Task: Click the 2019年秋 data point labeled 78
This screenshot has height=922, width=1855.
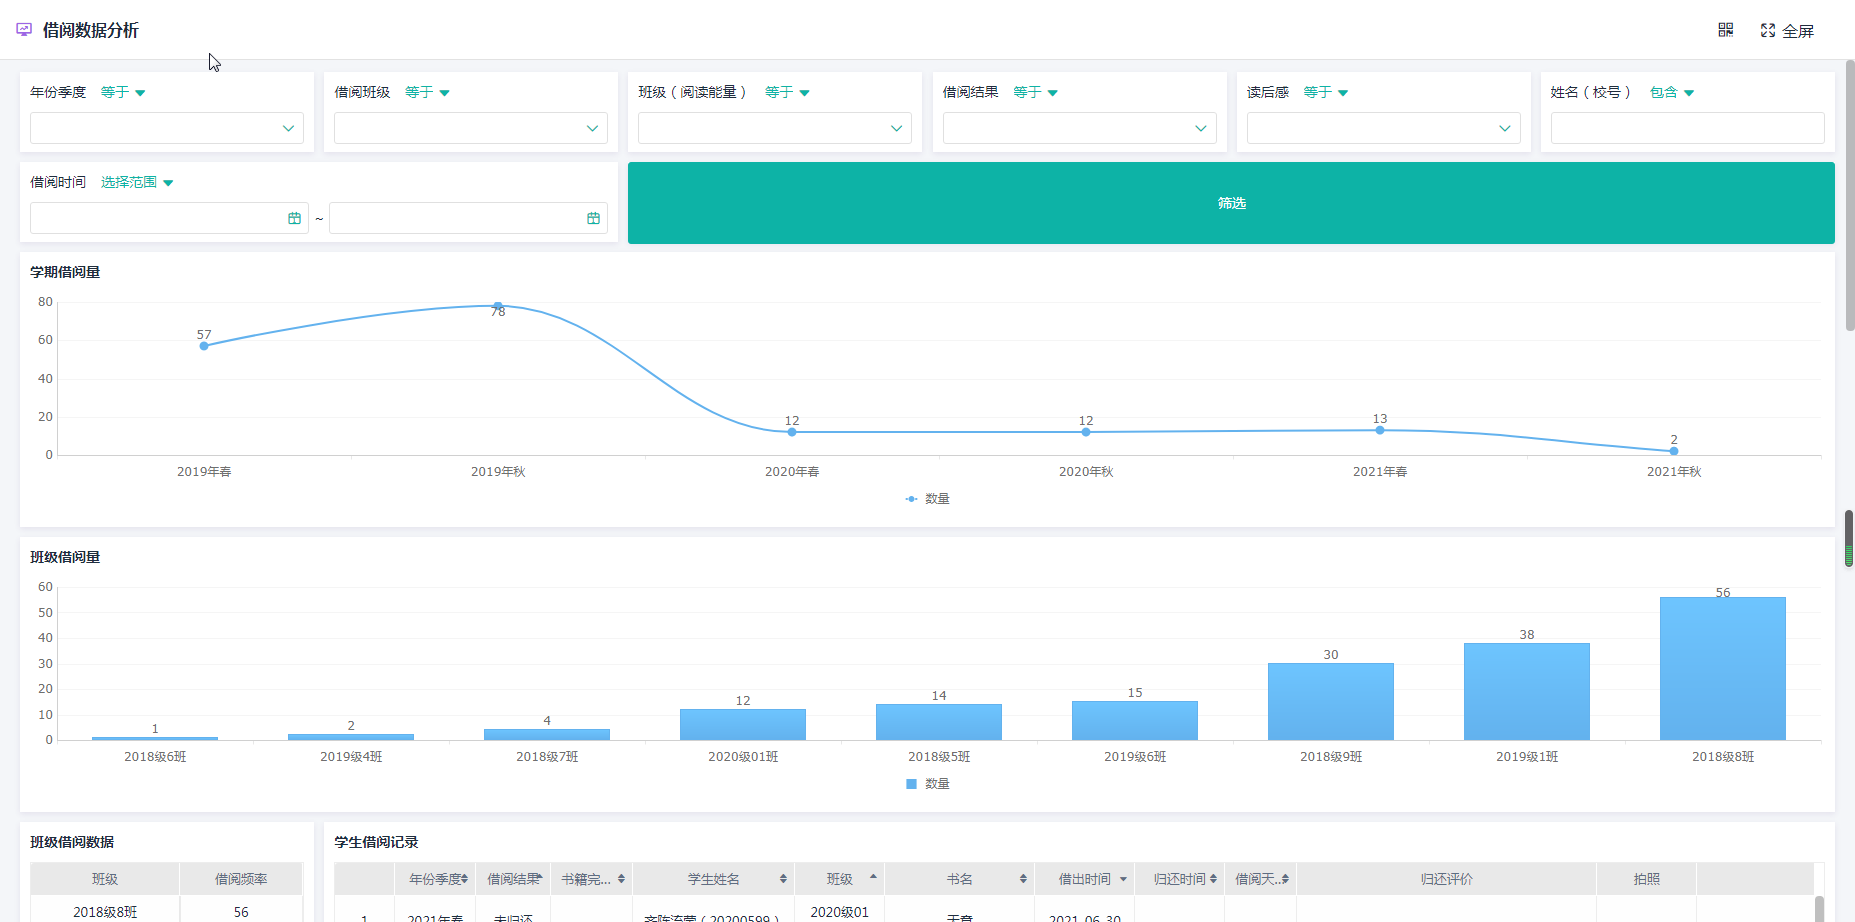Action: tap(498, 306)
